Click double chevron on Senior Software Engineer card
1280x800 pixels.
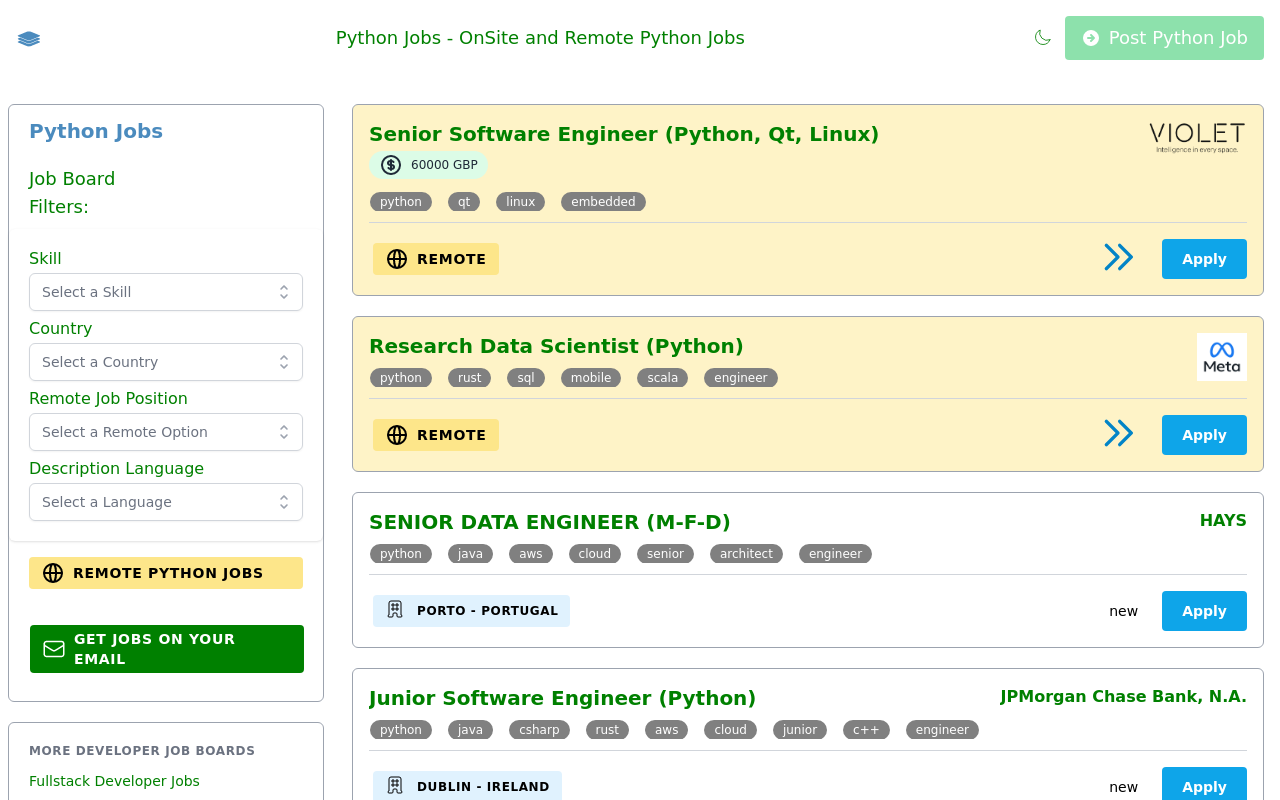pos(1118,257)
